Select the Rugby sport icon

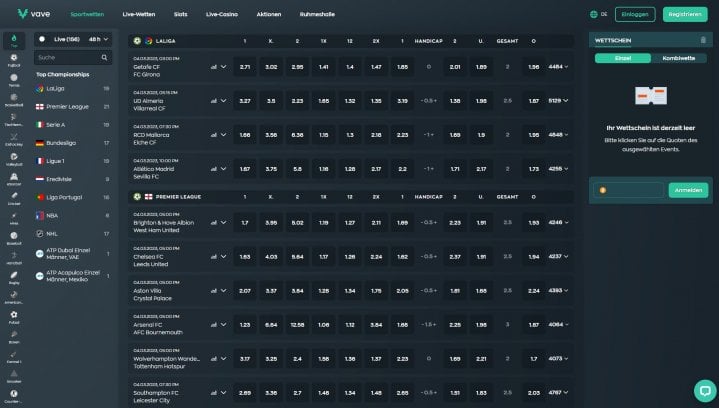click(14, 277)
